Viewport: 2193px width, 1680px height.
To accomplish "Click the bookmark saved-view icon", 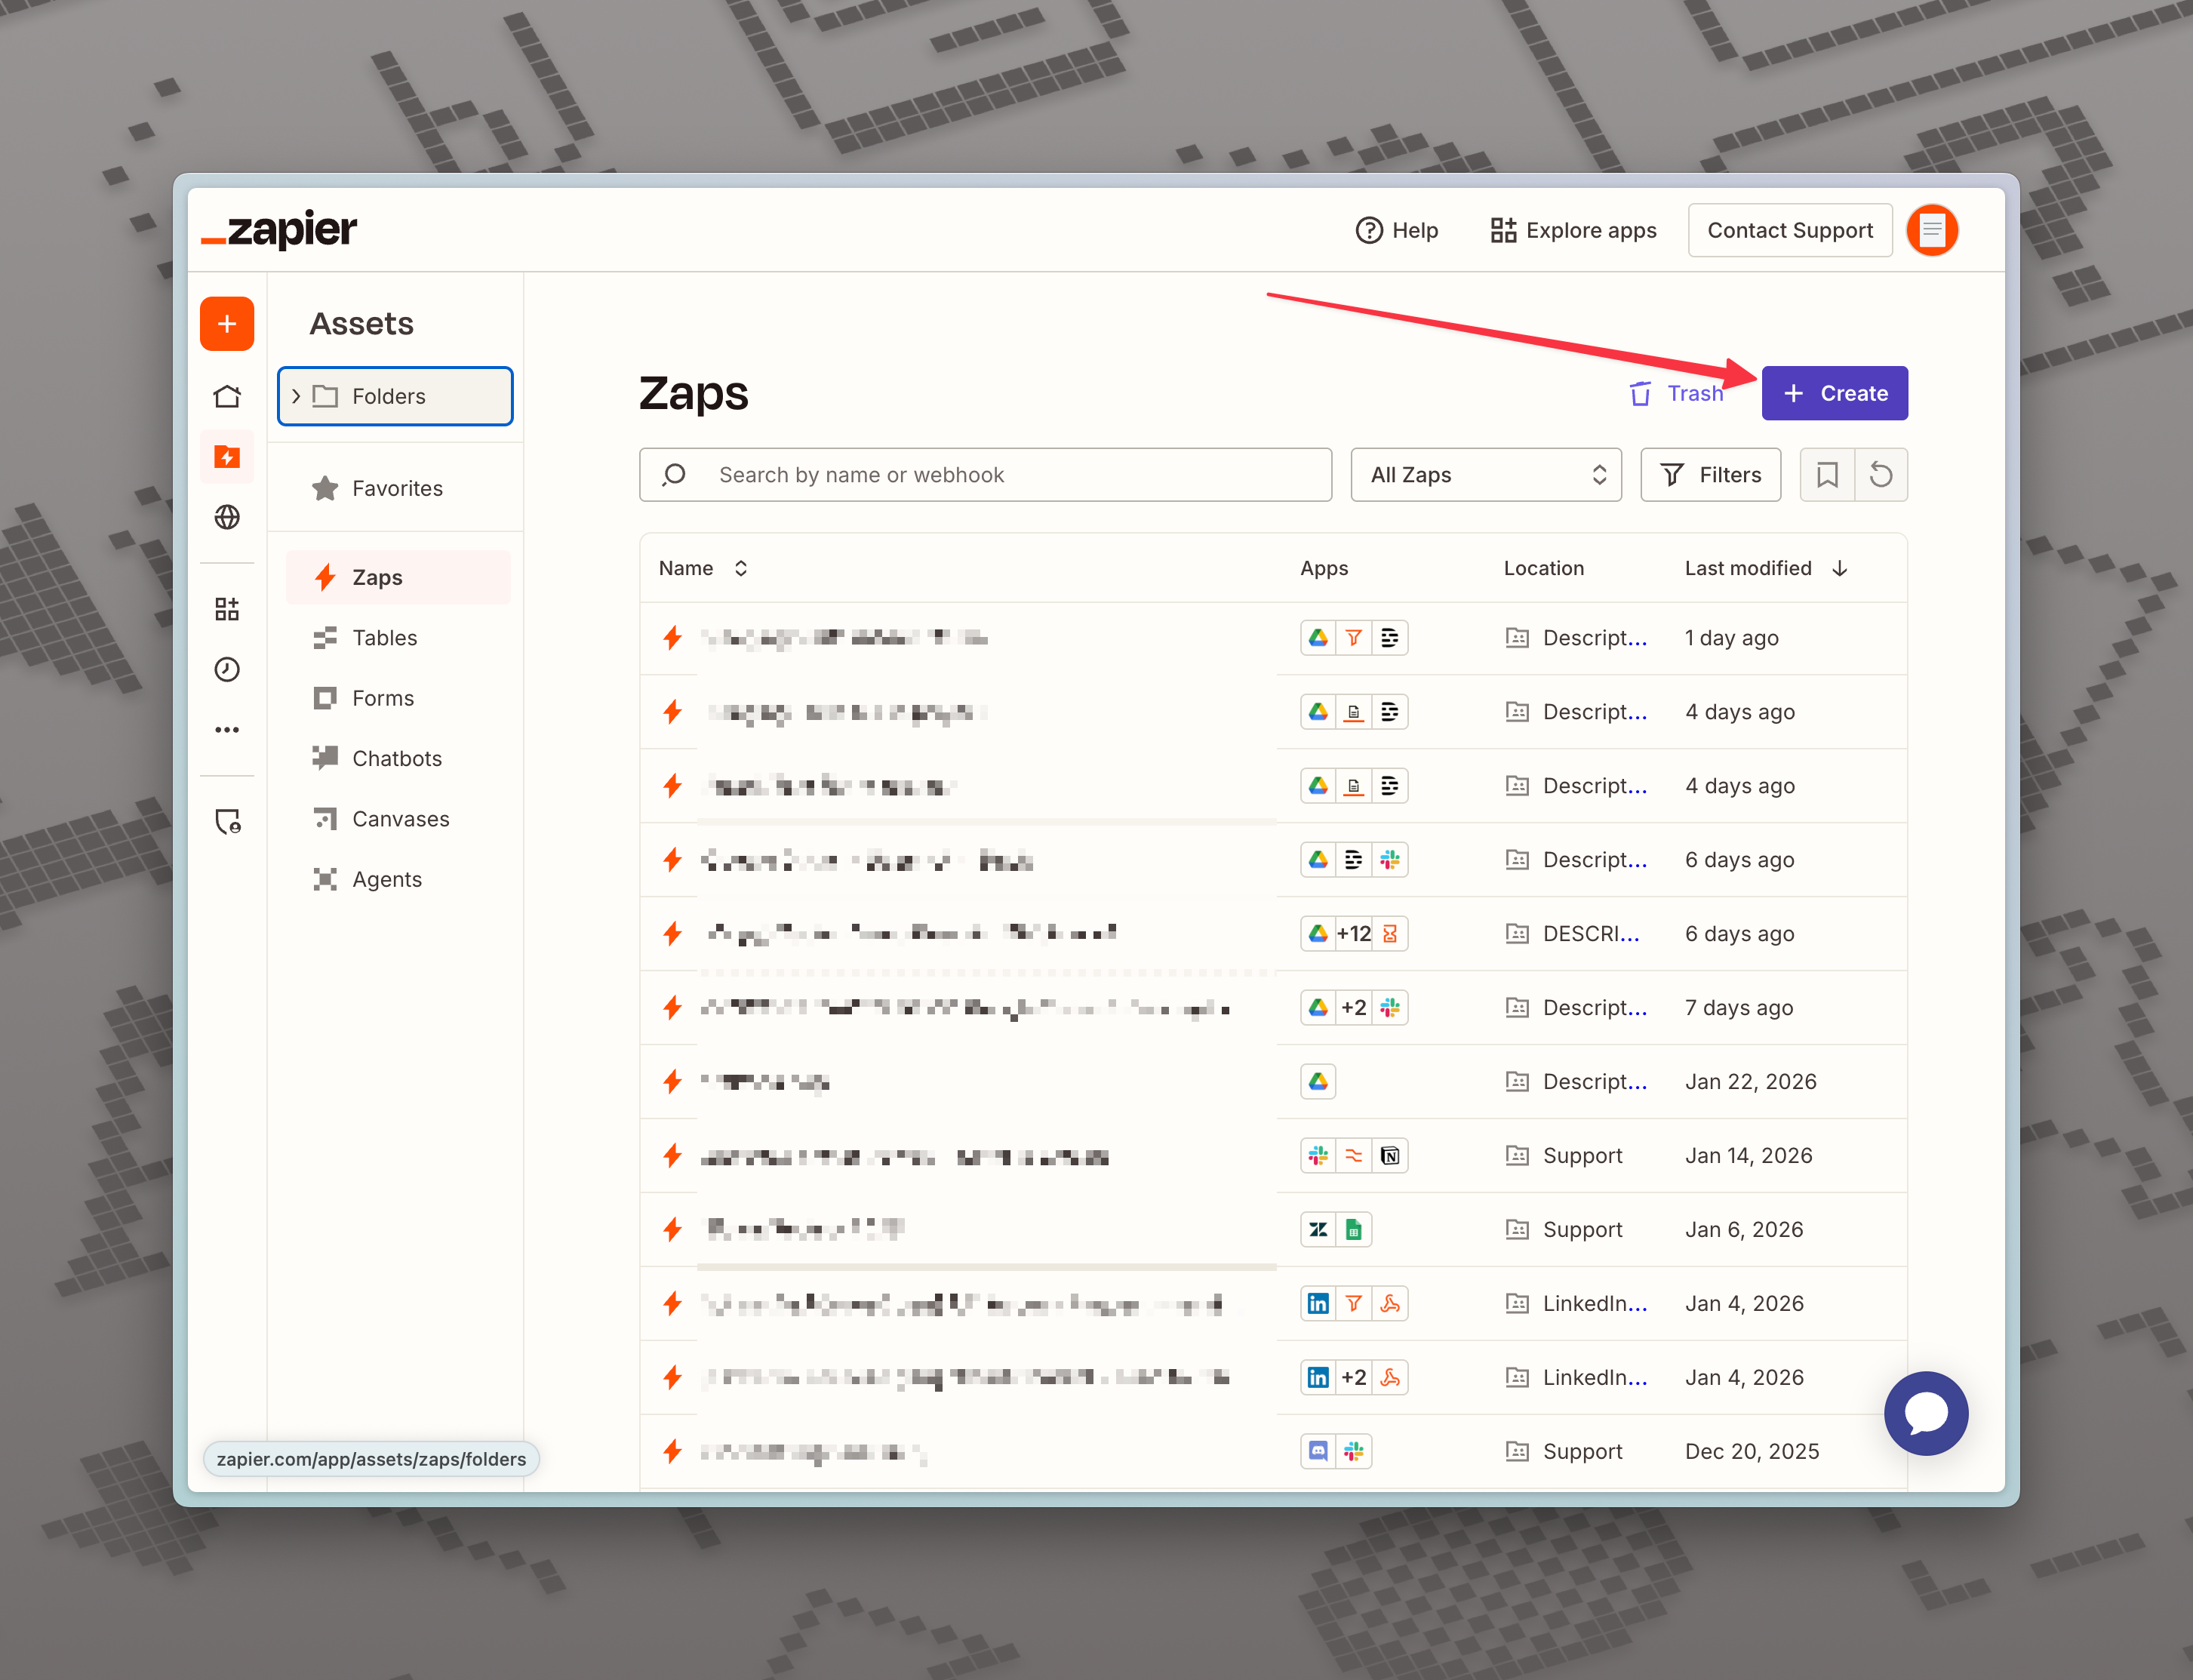I will [x=1826, y=475].
